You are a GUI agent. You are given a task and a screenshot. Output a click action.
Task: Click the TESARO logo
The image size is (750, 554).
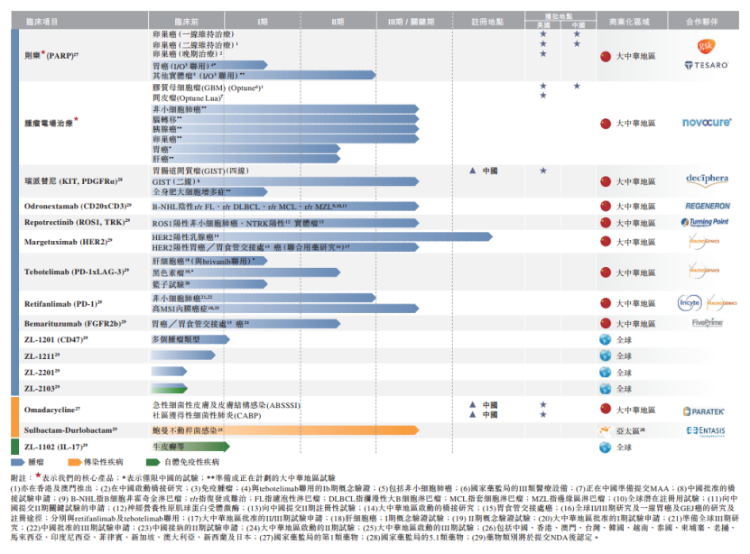point(706,65)
